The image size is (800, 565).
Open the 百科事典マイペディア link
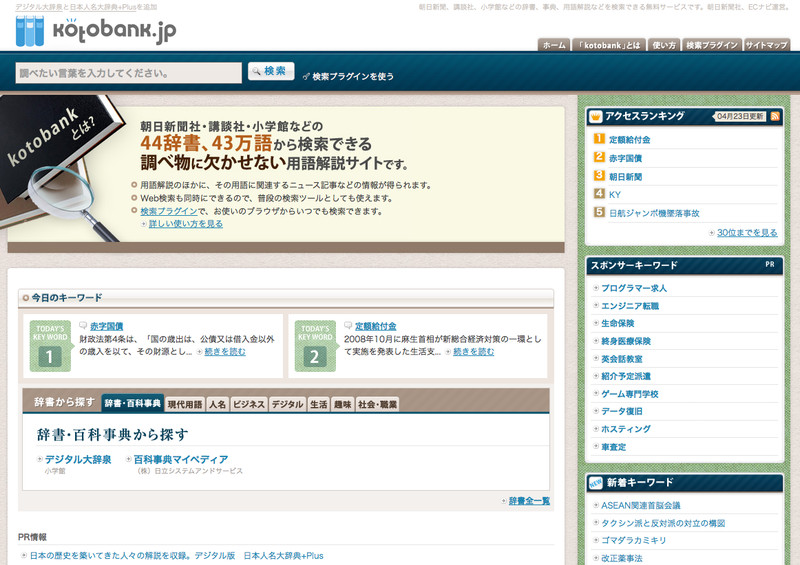click(x=181, y=459)
